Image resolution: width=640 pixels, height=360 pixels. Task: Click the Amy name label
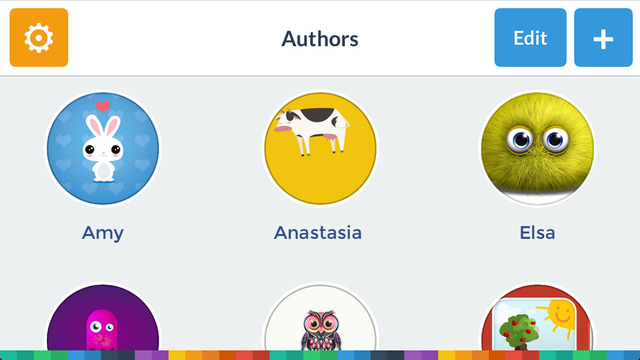coord(102,233)
